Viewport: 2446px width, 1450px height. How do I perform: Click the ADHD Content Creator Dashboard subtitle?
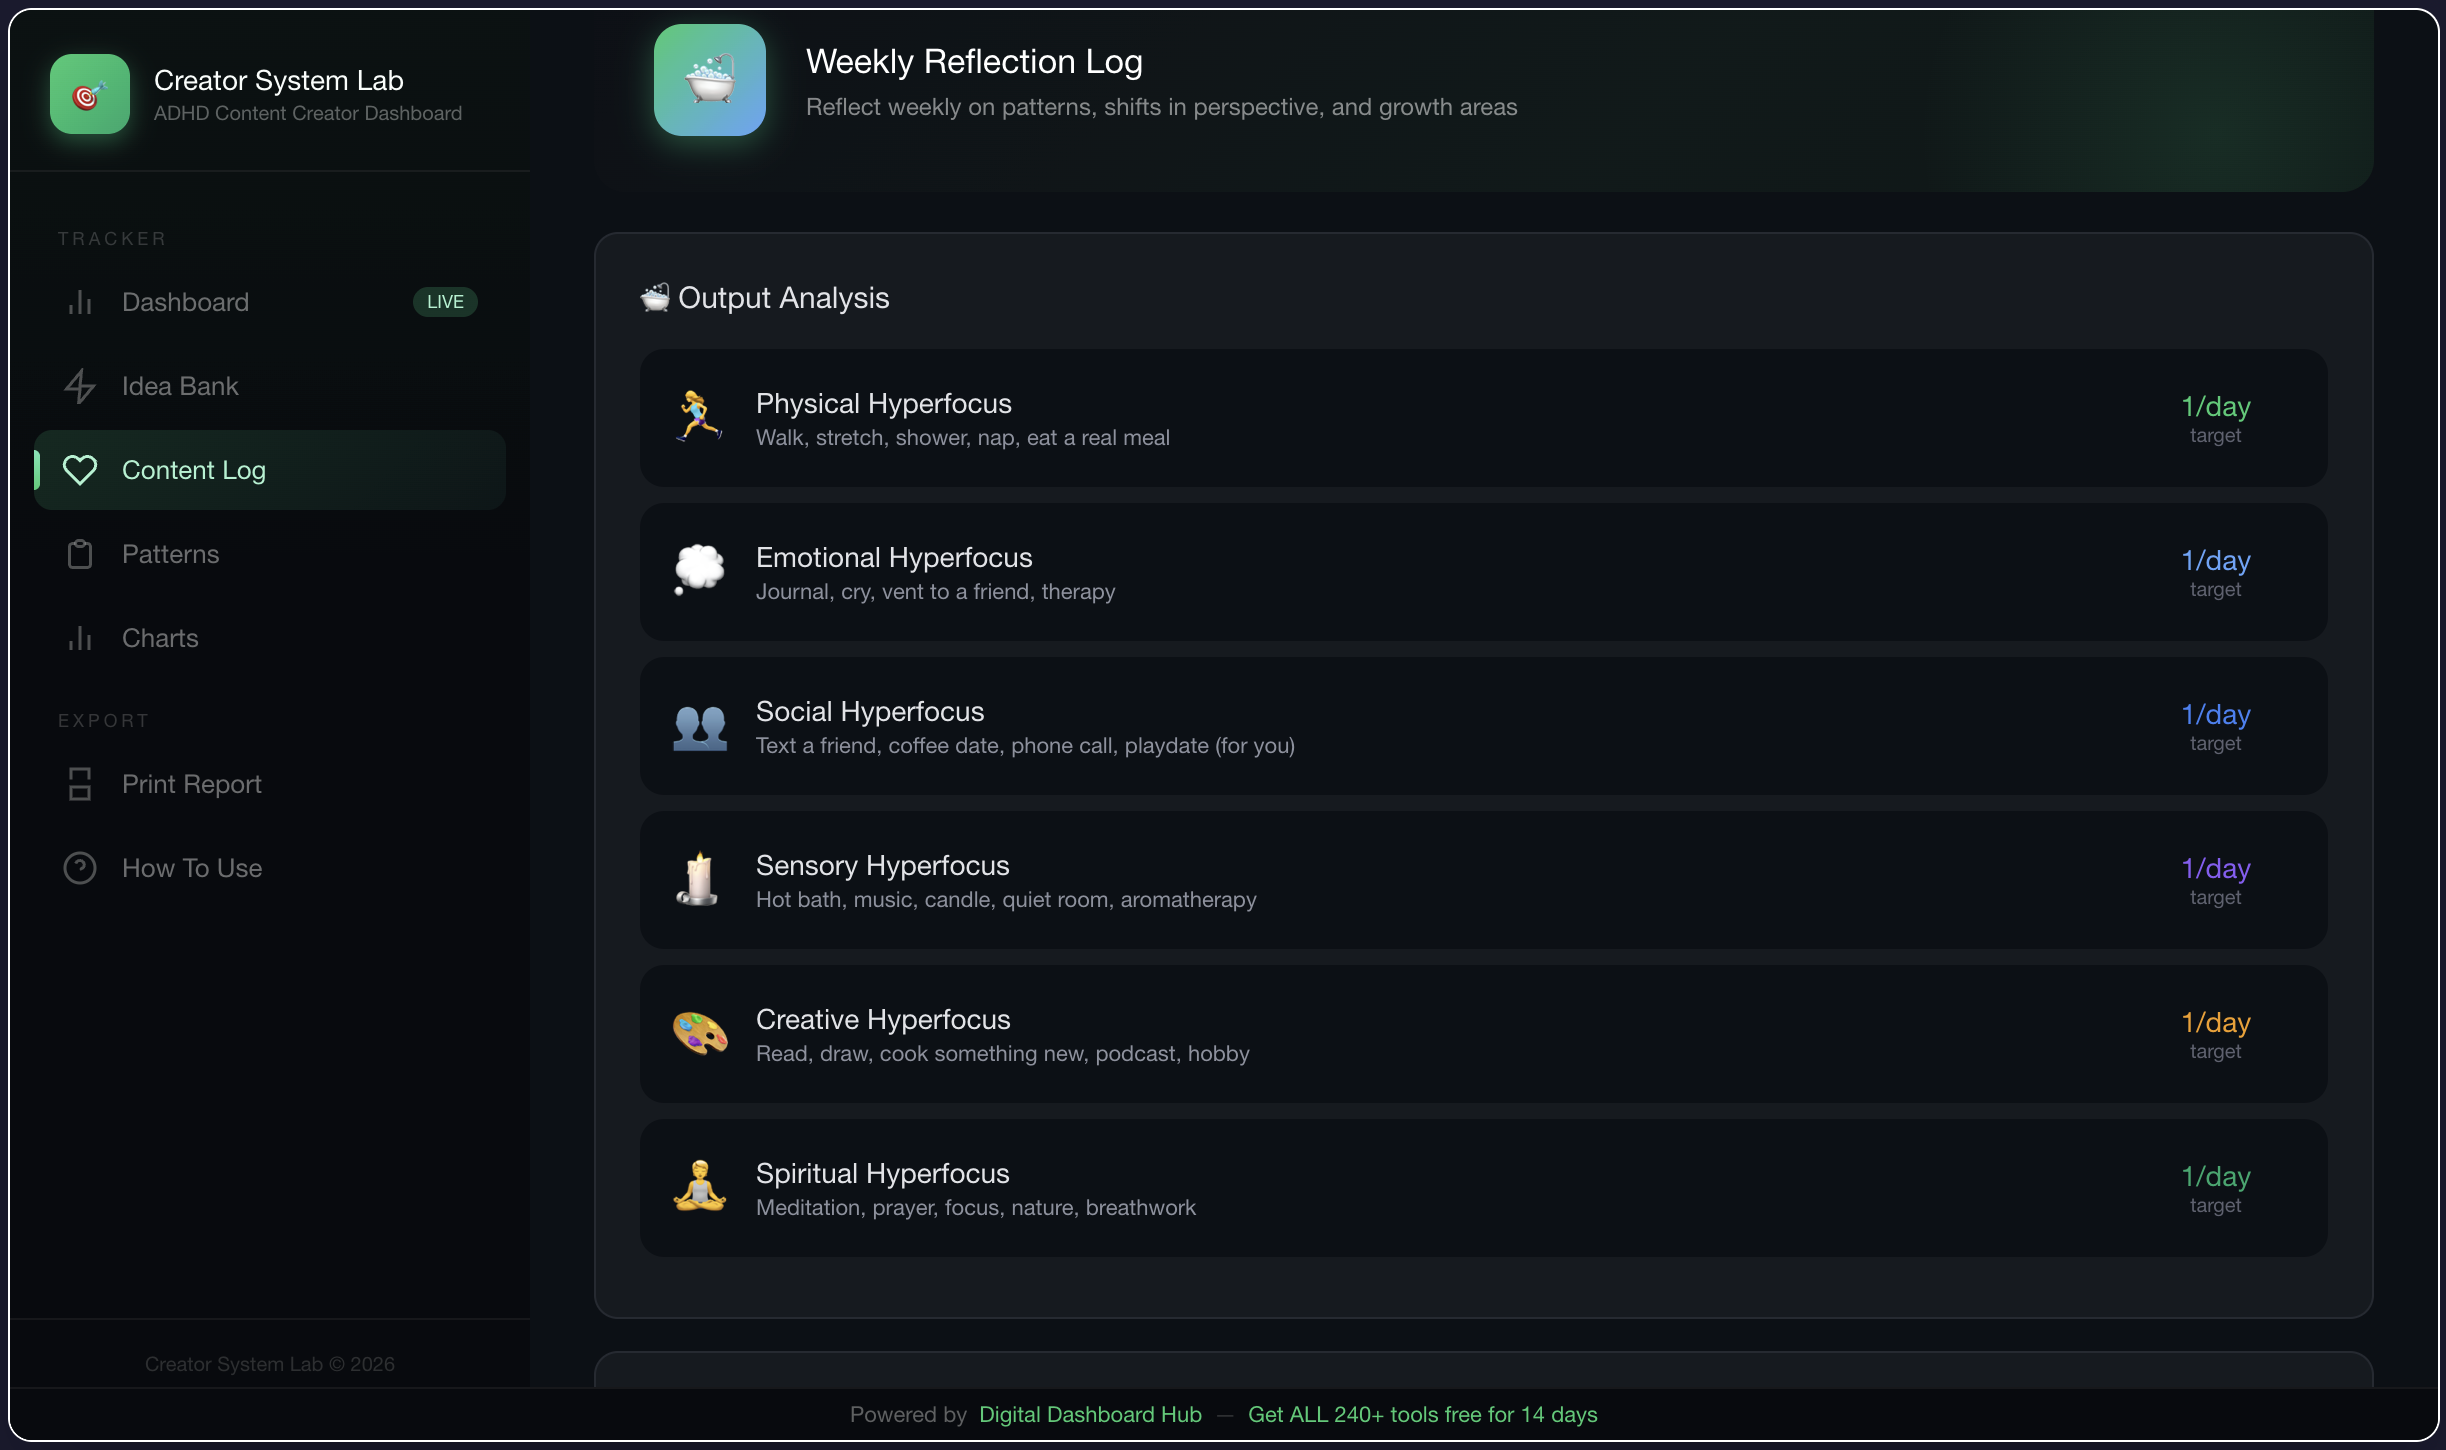tap(307, 113)
